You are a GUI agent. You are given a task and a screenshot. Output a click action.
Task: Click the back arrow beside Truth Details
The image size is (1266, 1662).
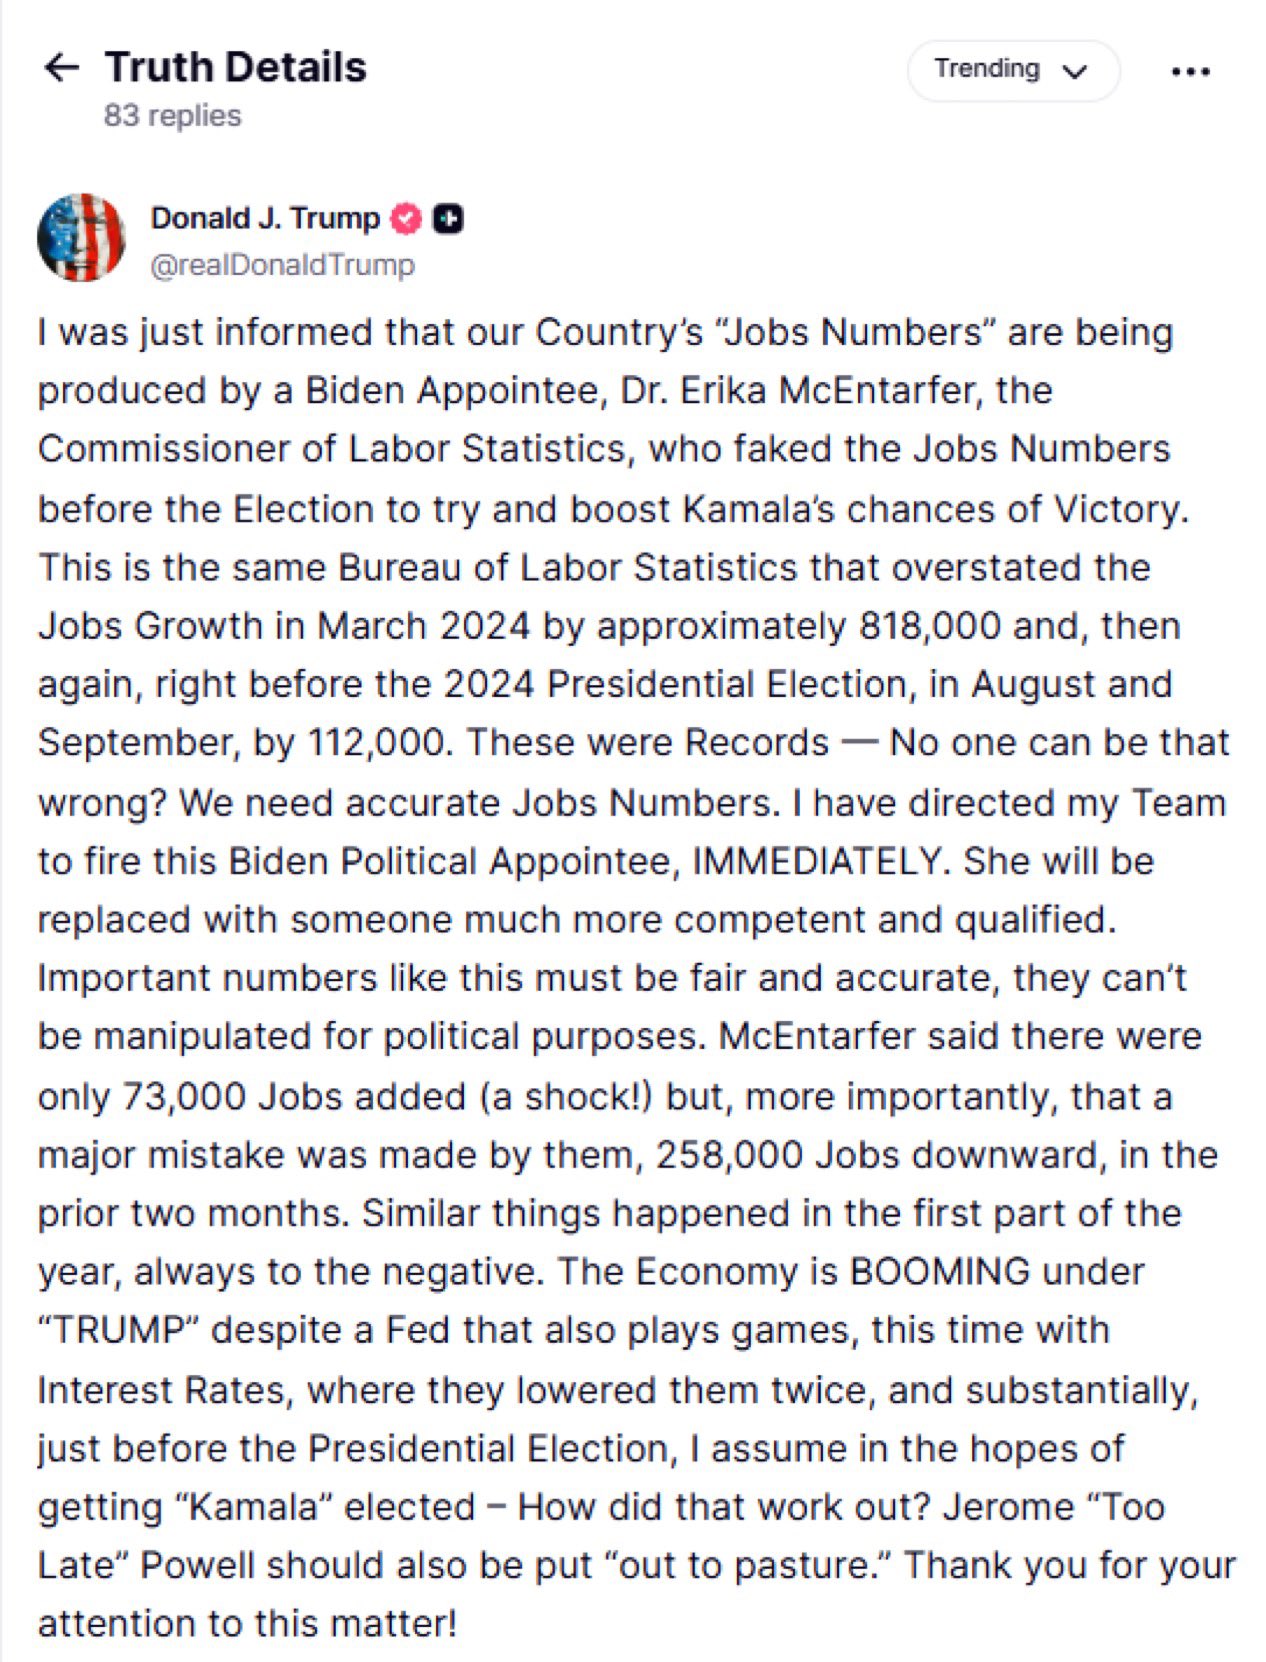click(x=62, y=68)
